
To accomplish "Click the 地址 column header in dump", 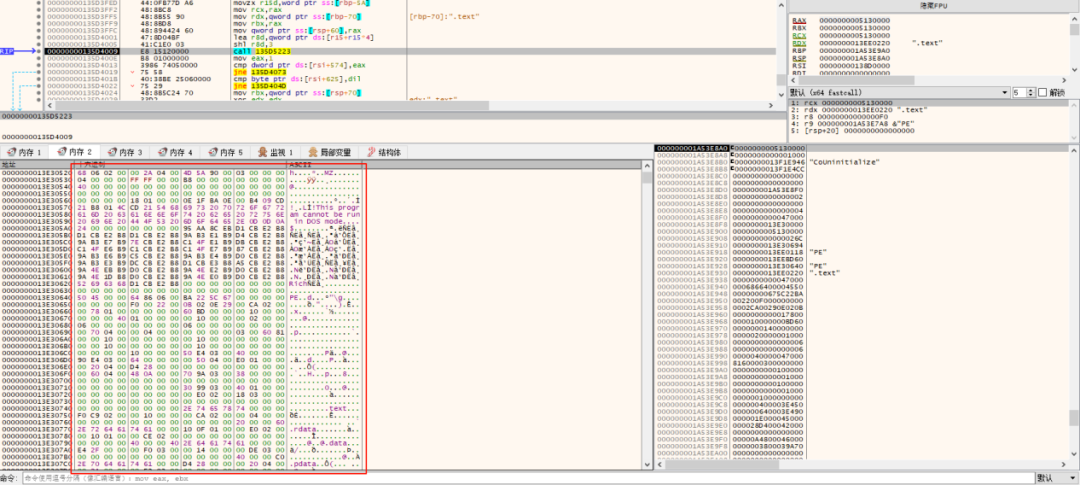I will (38, 165).
